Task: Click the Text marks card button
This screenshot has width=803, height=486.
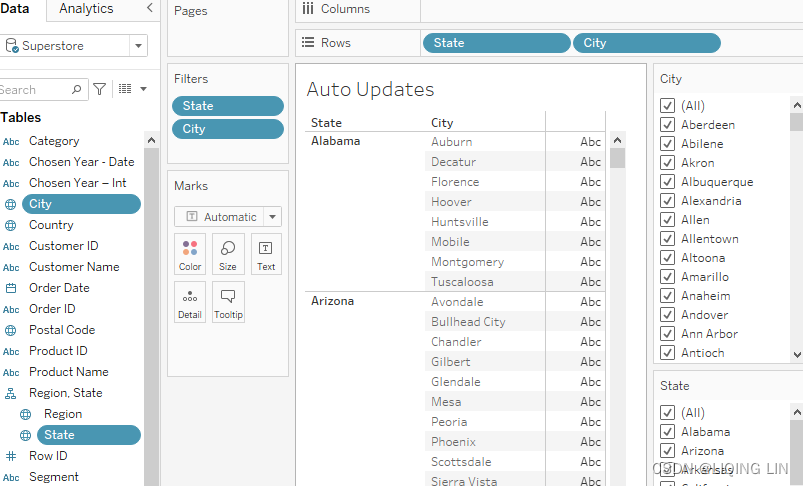Action: (266, 254)
